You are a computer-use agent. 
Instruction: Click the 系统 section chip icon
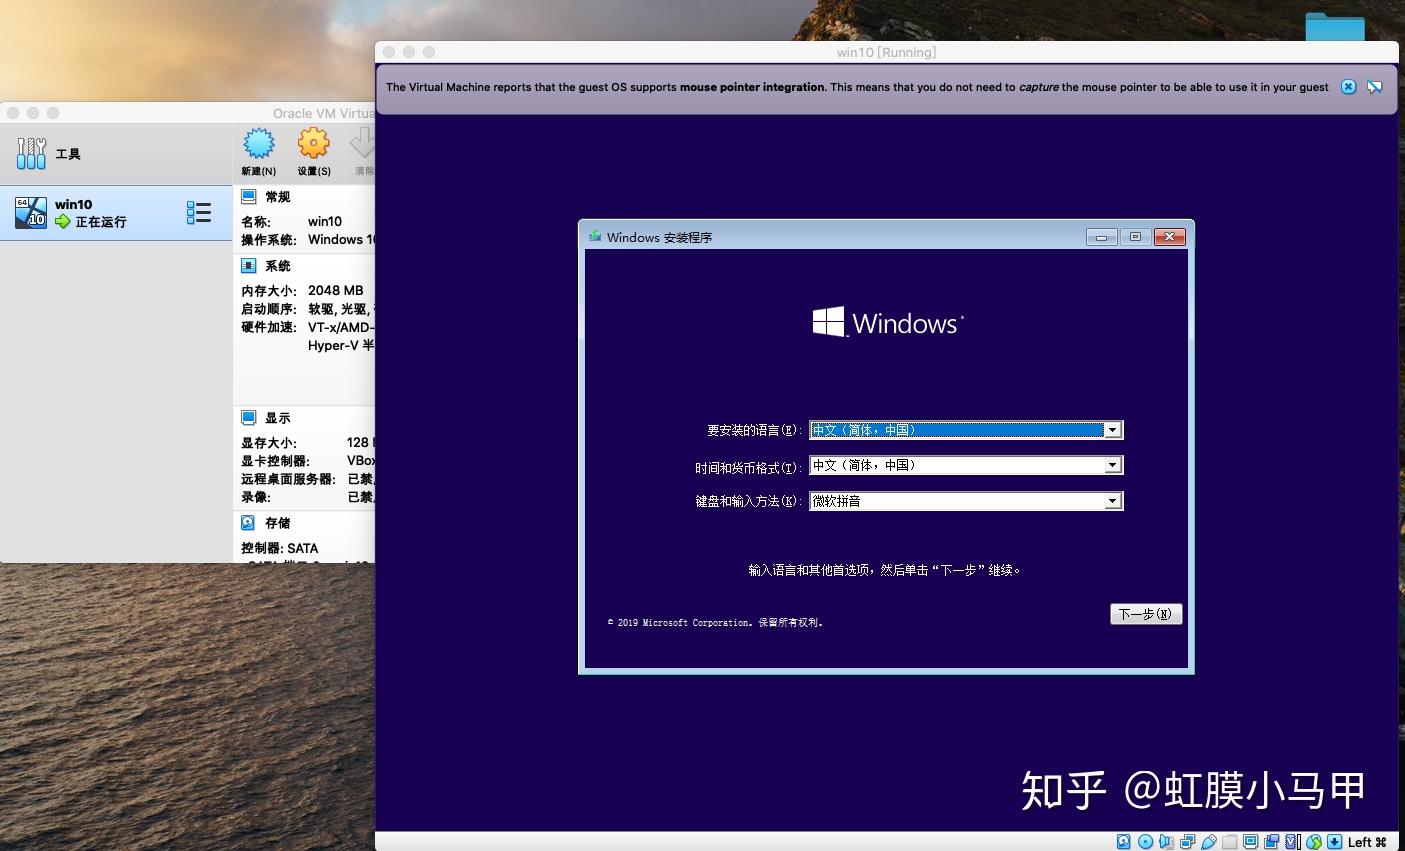tap(249, 265)
